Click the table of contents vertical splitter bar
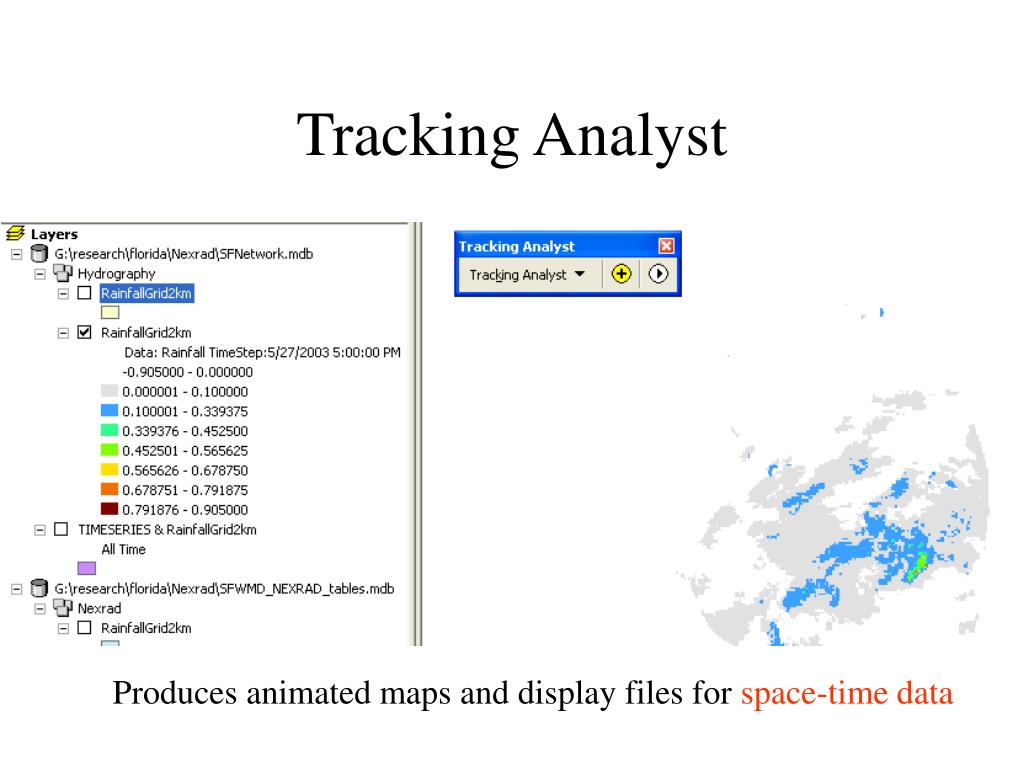This screenshot has width=1024, height=768. [415, 434]
